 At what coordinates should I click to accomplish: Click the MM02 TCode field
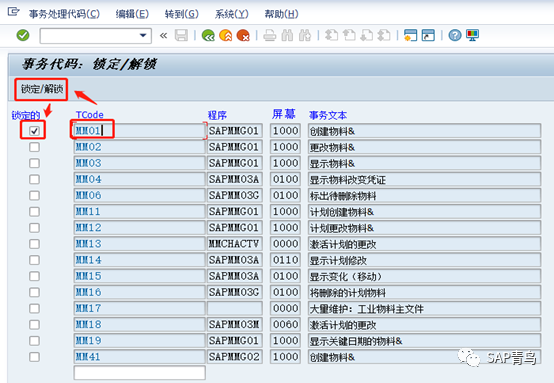pos(139,147)
